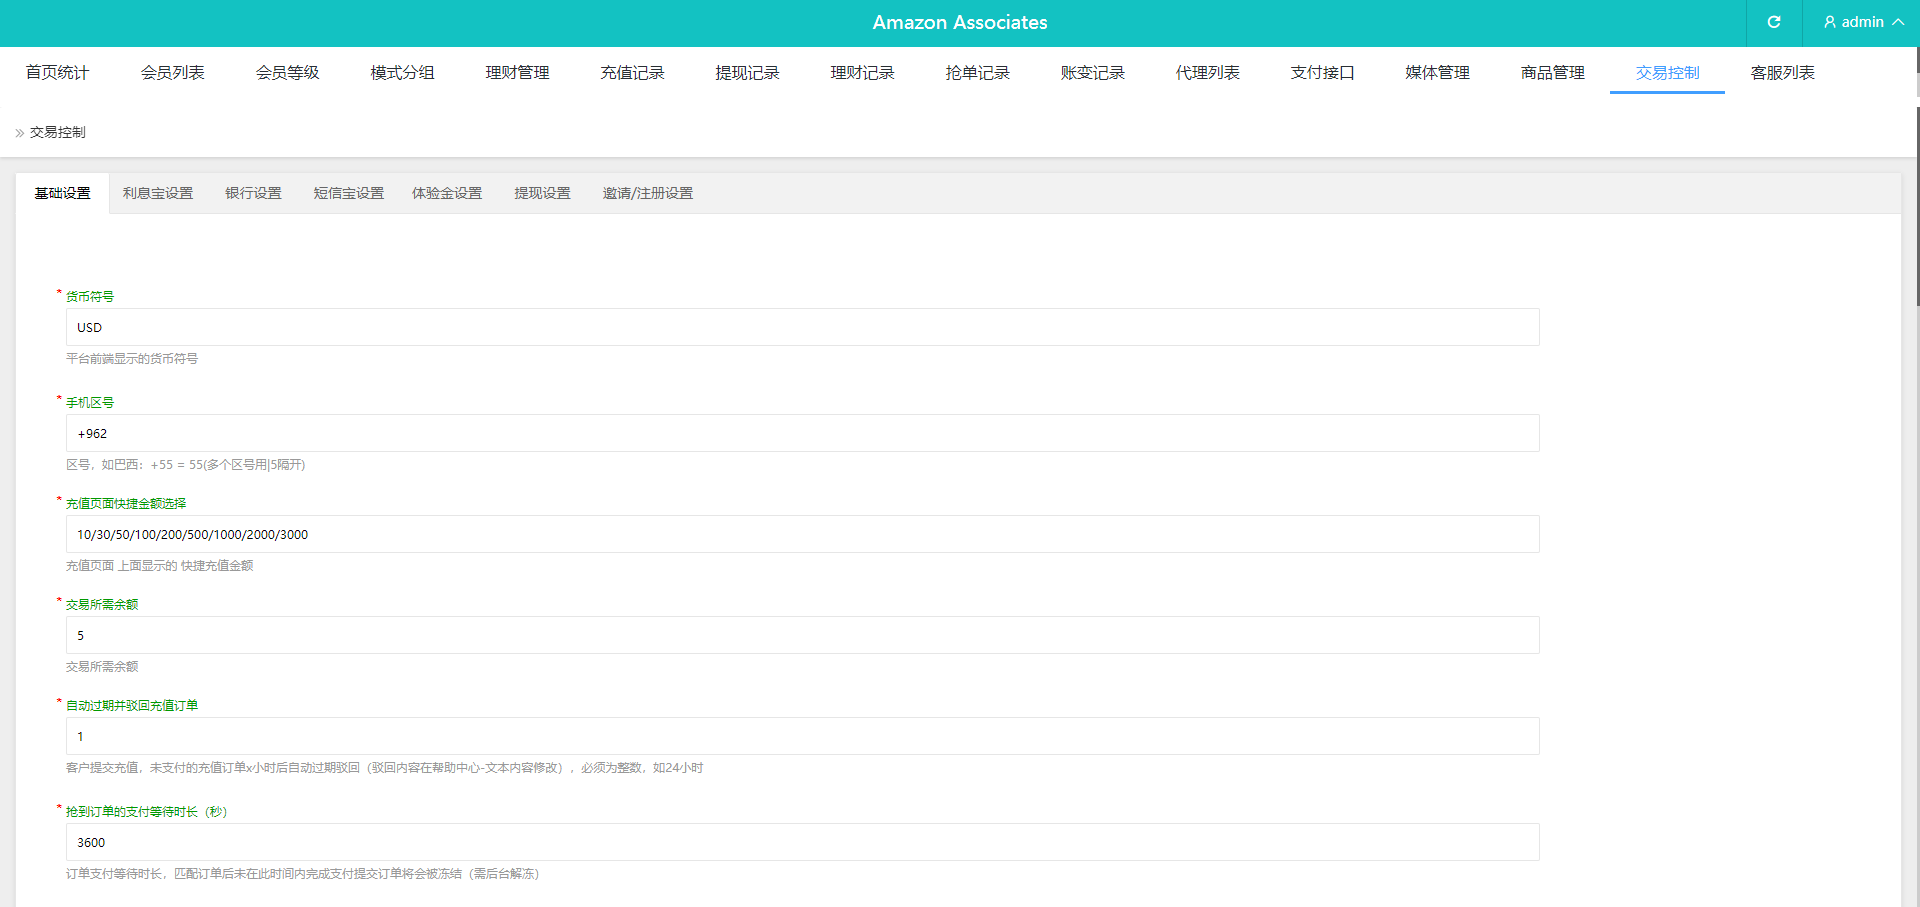This screenshot has height=907, width=1920.
Task: Select 客服列表 in top navigation
Action: (1782, 73)
